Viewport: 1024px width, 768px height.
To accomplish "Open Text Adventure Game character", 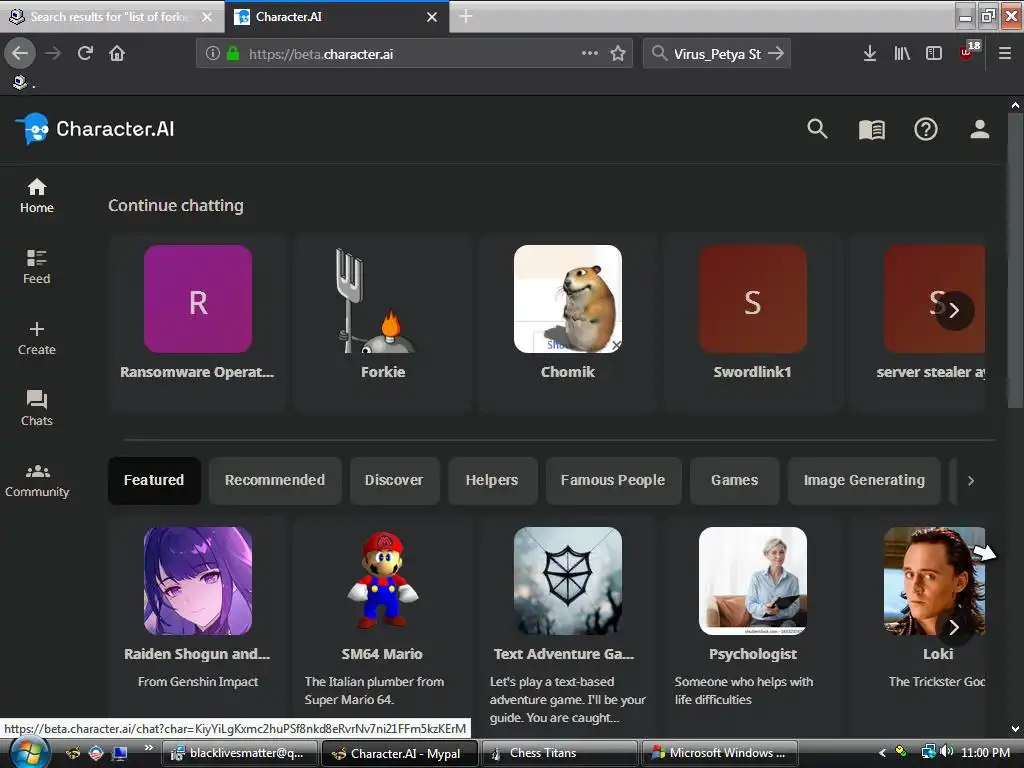I will [568, 626].
